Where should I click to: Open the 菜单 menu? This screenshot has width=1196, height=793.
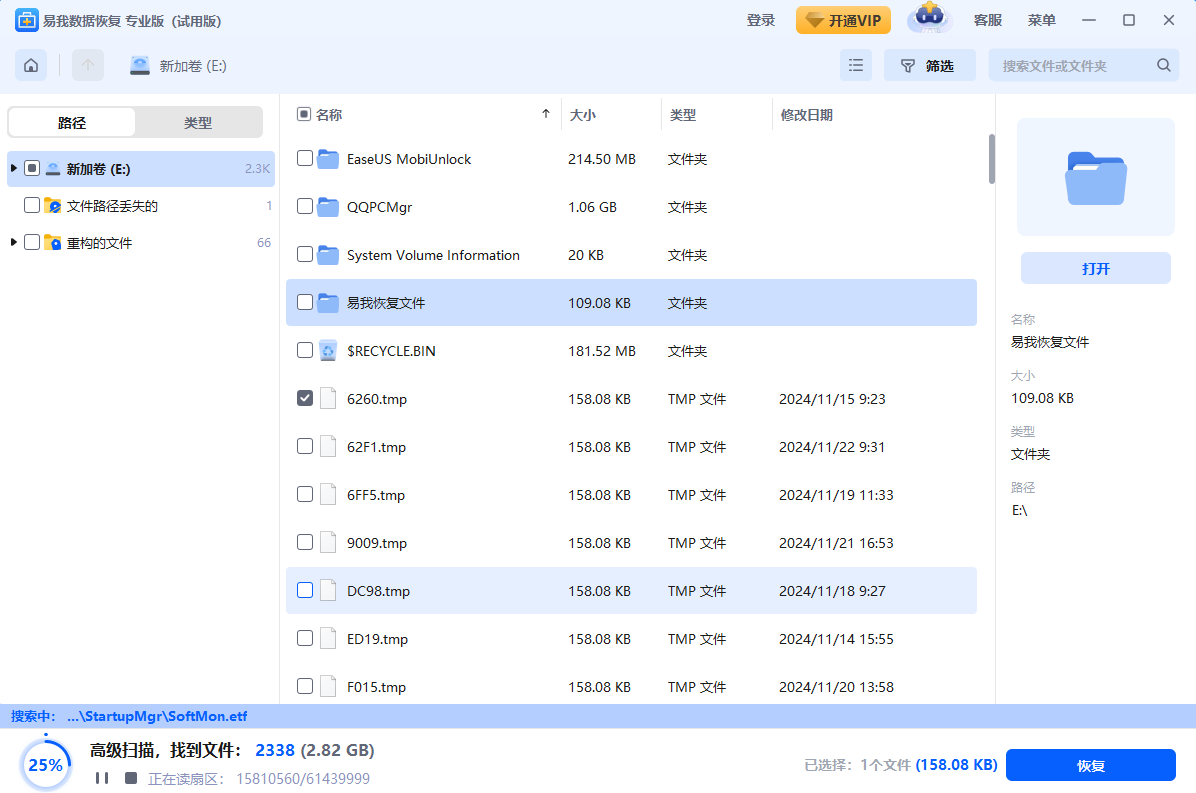(1041, 21)
